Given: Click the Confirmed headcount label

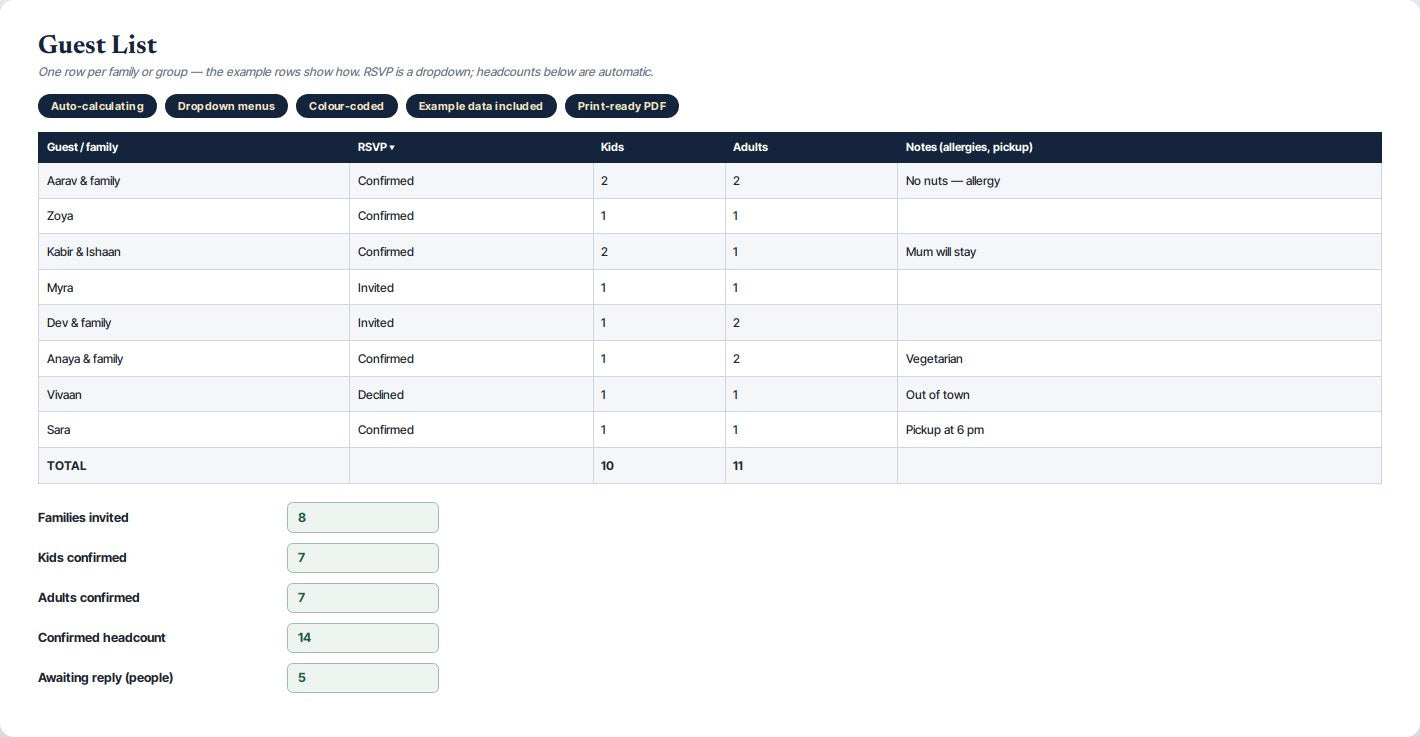Looking at the screenshot, I should (x=102, y=638).
